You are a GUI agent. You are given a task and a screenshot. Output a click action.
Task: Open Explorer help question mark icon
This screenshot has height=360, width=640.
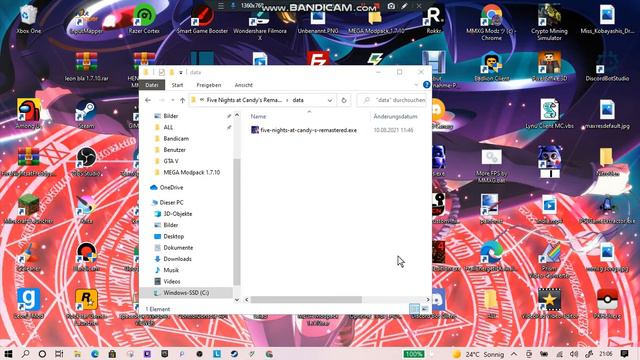tap(427, 84)
